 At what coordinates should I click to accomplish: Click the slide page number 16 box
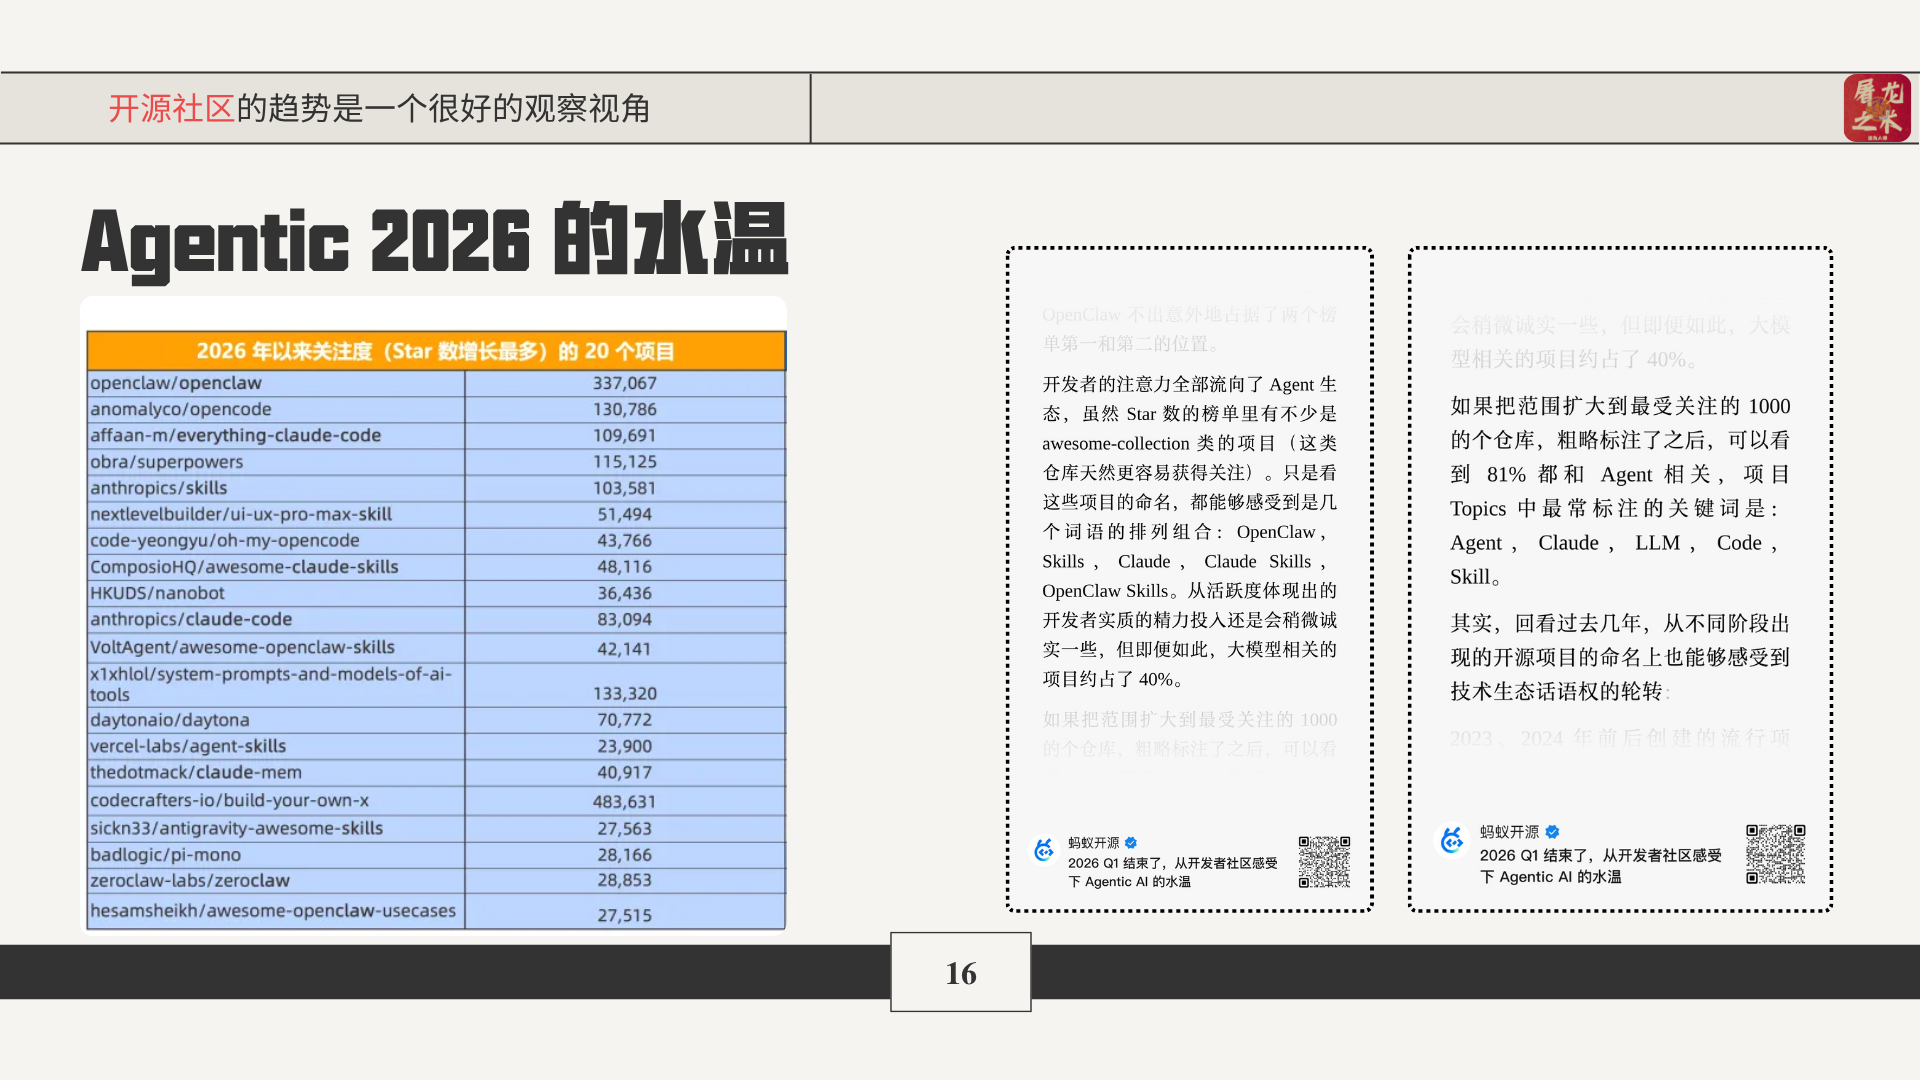(x=960, y=972)
